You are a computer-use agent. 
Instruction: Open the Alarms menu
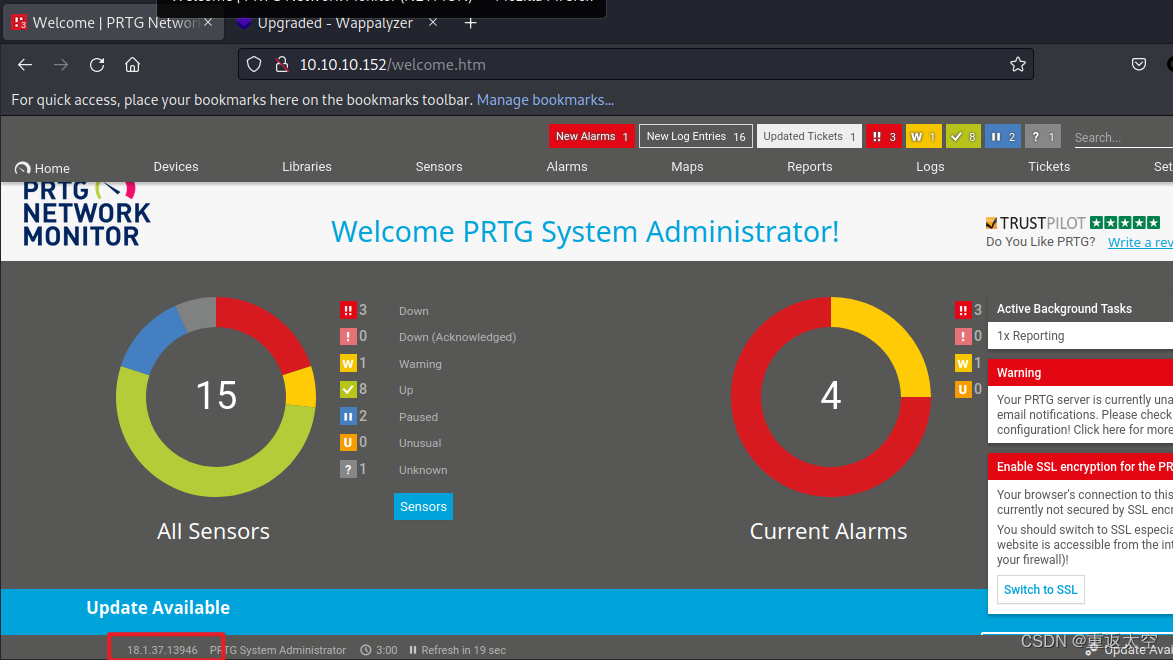[566, 167]
